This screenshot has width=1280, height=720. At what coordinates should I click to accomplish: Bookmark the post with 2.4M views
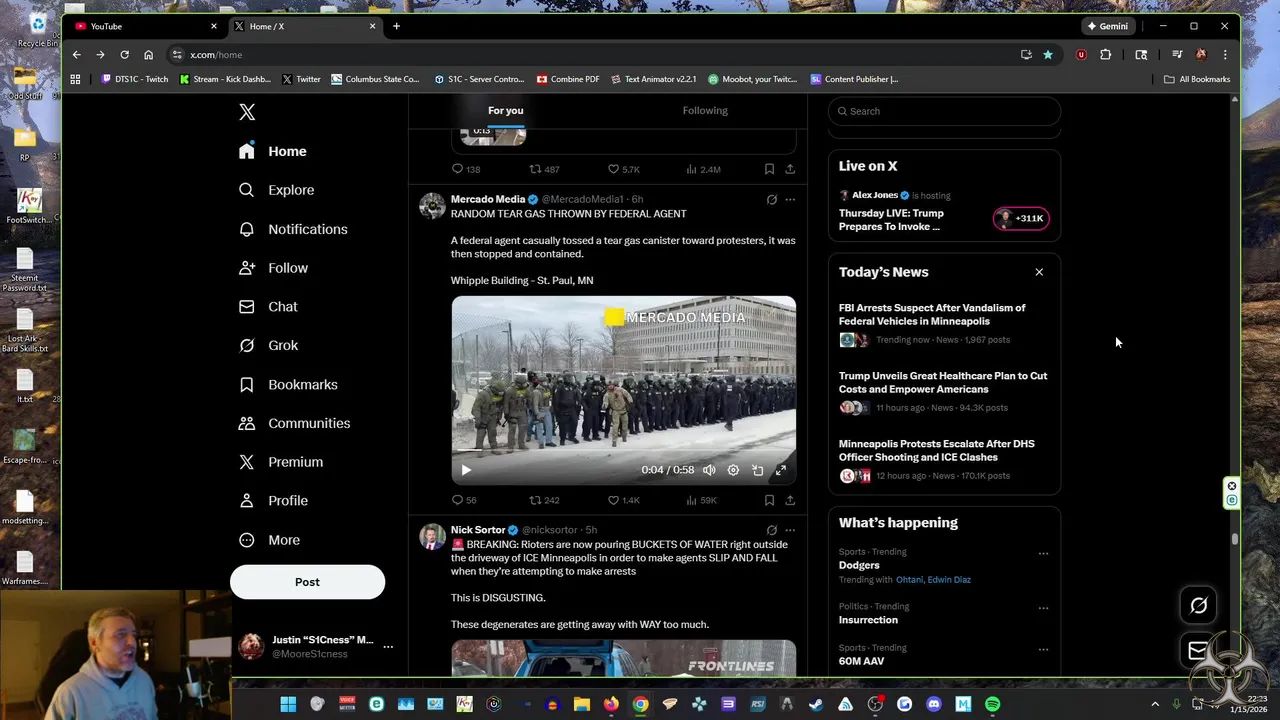pyautogui.click(x=769, y=169)
